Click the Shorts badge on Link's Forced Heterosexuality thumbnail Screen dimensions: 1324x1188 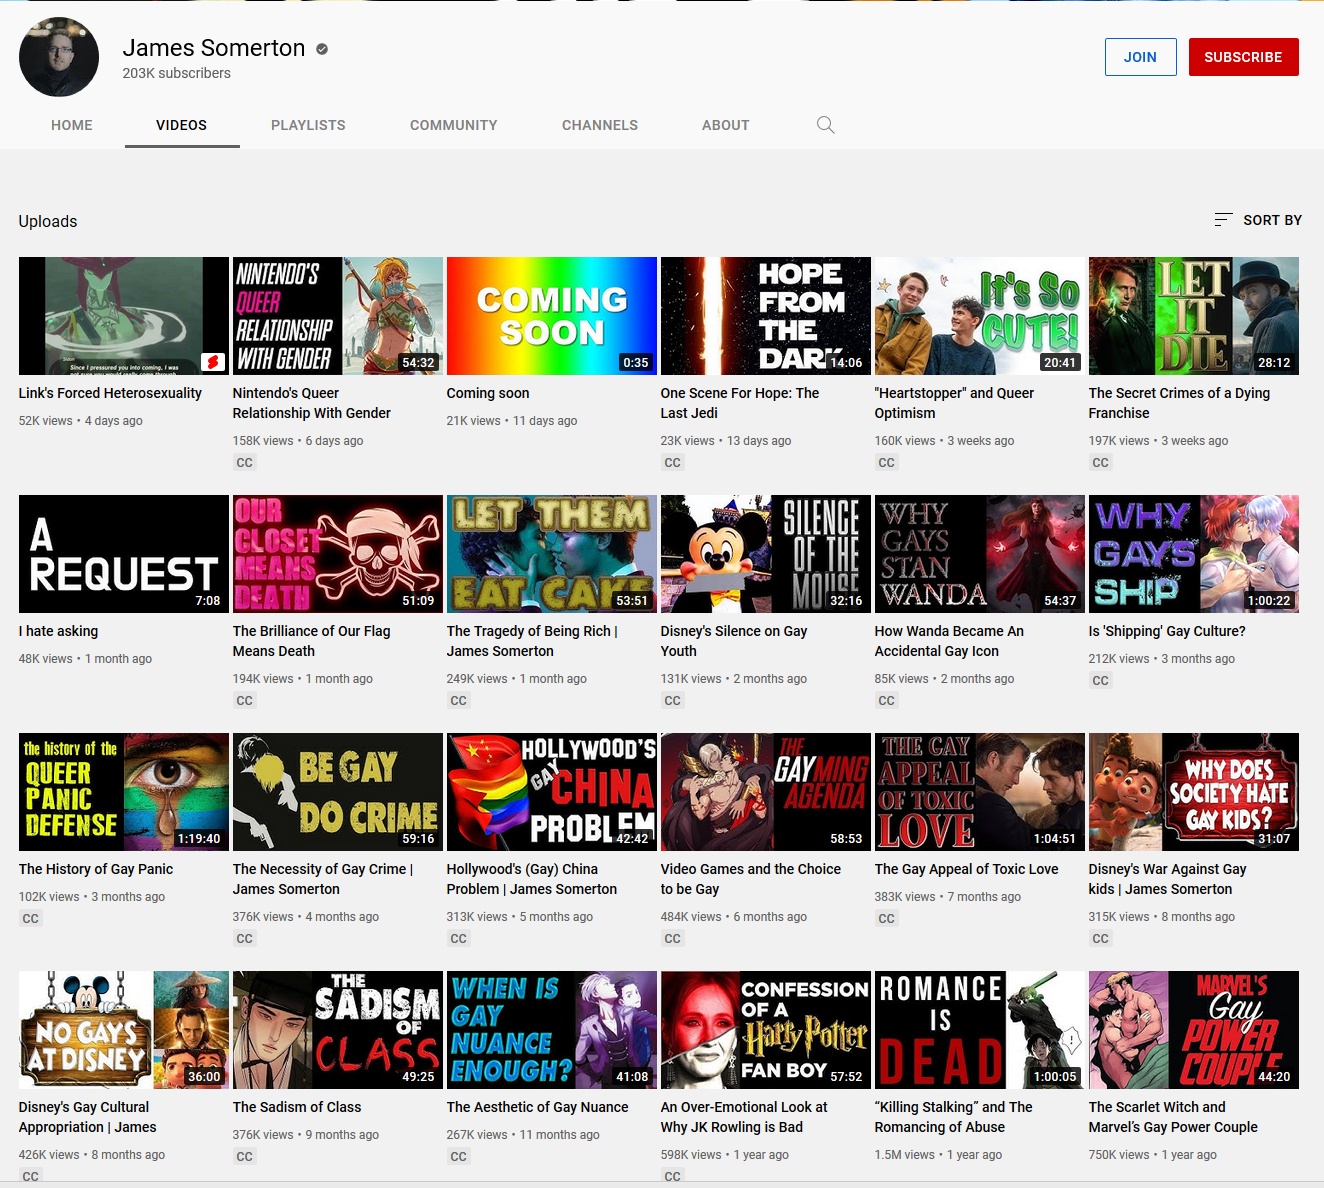pyautogui.click(x=212, y=361)
